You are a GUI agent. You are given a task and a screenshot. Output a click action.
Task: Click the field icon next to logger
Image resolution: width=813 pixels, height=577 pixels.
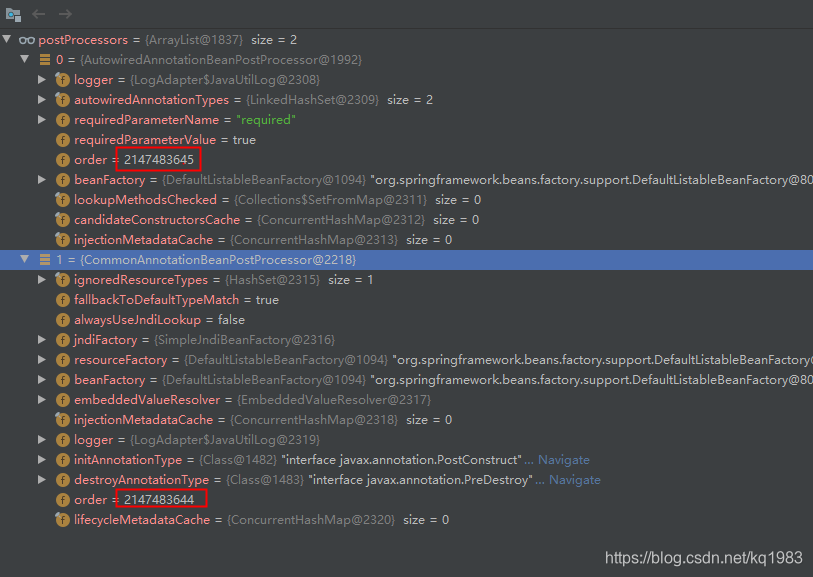tap(62, 79)
